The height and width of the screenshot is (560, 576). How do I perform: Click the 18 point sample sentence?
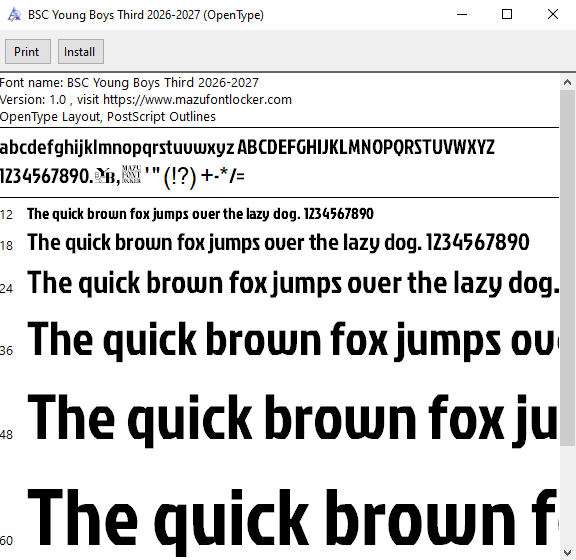[x=278, y=243]
